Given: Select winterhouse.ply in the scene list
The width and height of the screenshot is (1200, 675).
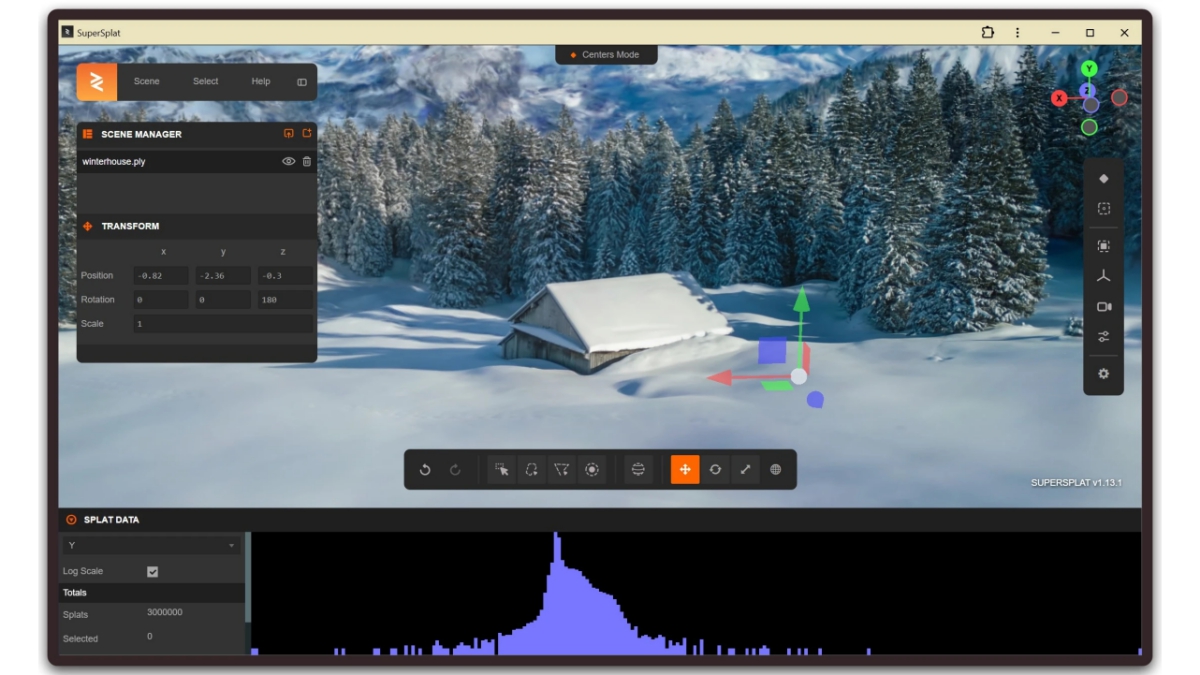Looking at the screenshot, I should 197,161.
